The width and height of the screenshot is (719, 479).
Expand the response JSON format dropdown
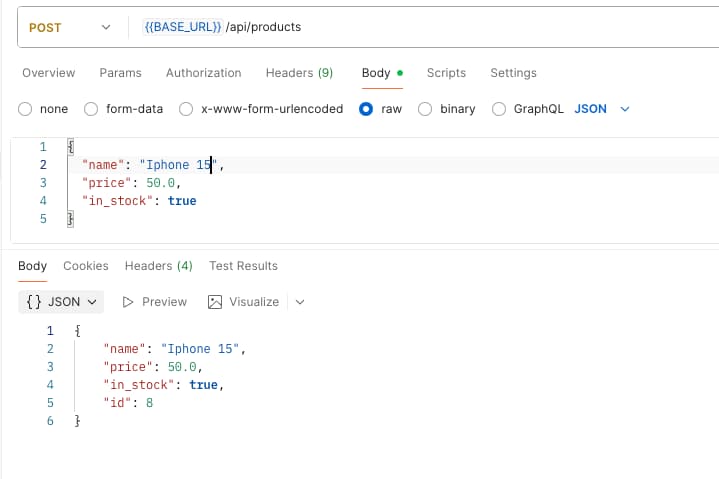[x=61, y=302]
